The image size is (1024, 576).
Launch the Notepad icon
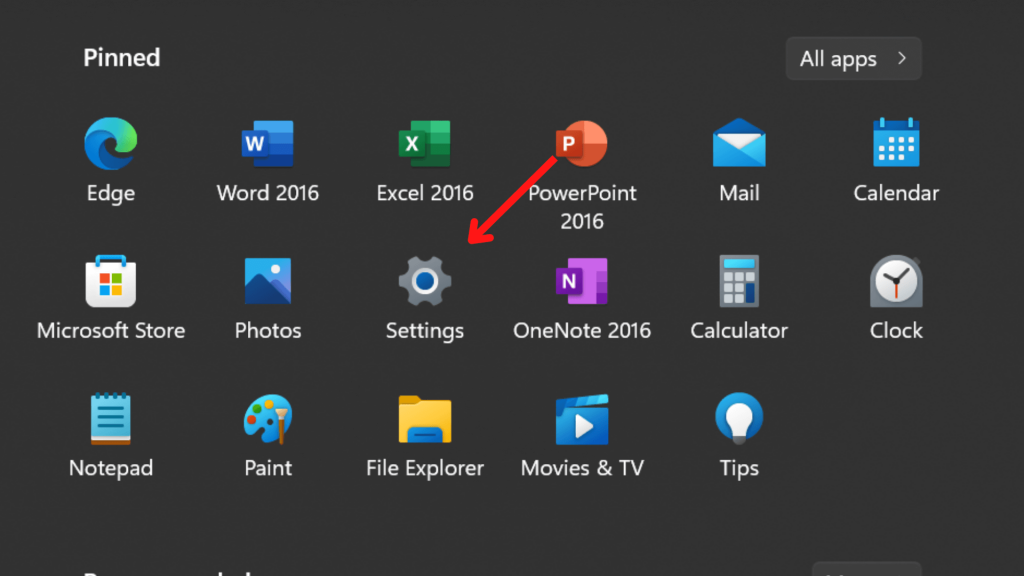click(110, 419)
